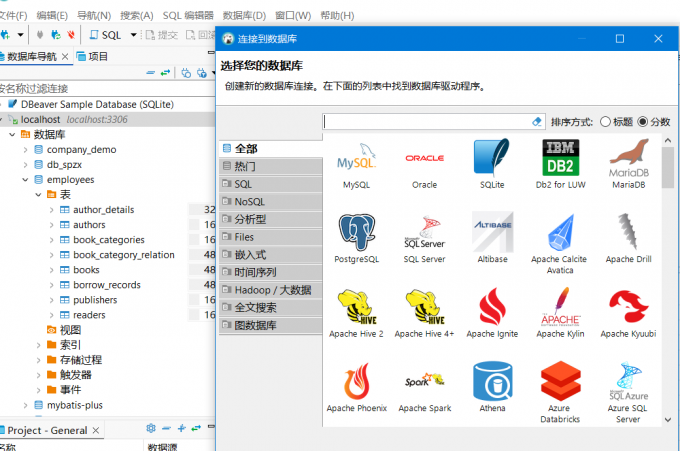The height and width of the screenshot is (451, 680).
Task: Open the 编辑(E) menu
Action: 52,16
